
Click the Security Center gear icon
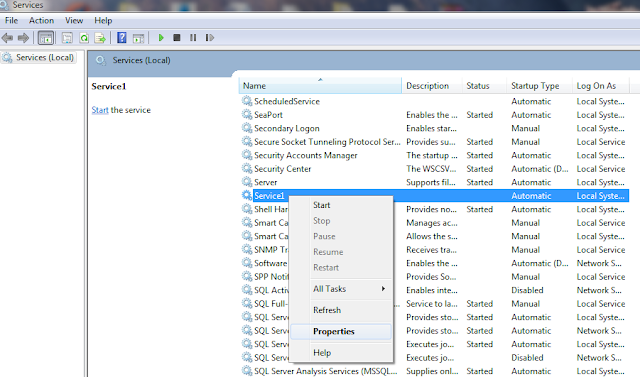tap(247, 168)
